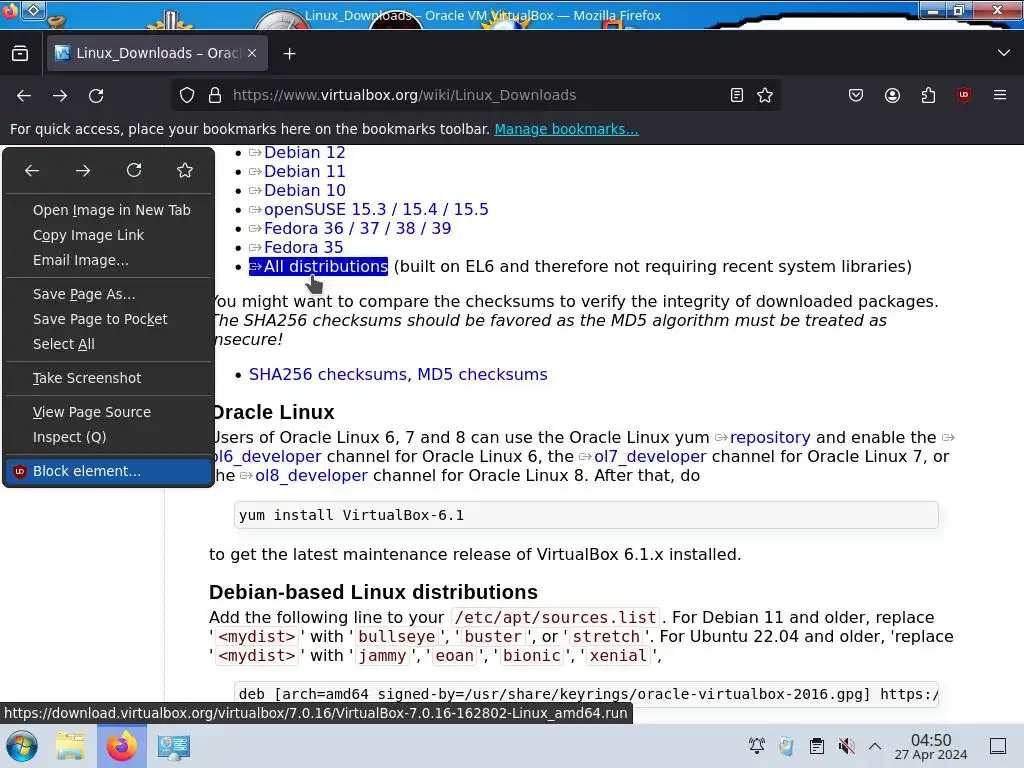Click the browser Back arrow in toolbar

click(x=24, y=95)
